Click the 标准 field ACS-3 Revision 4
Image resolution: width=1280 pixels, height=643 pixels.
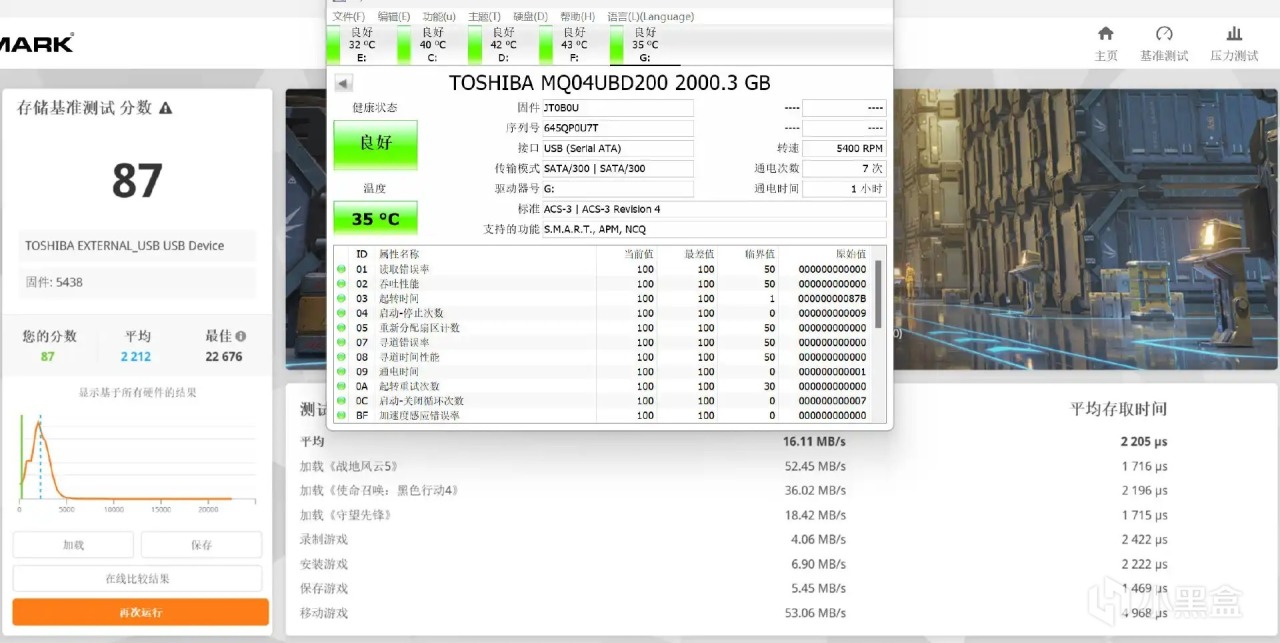click(x=714, y=209)
